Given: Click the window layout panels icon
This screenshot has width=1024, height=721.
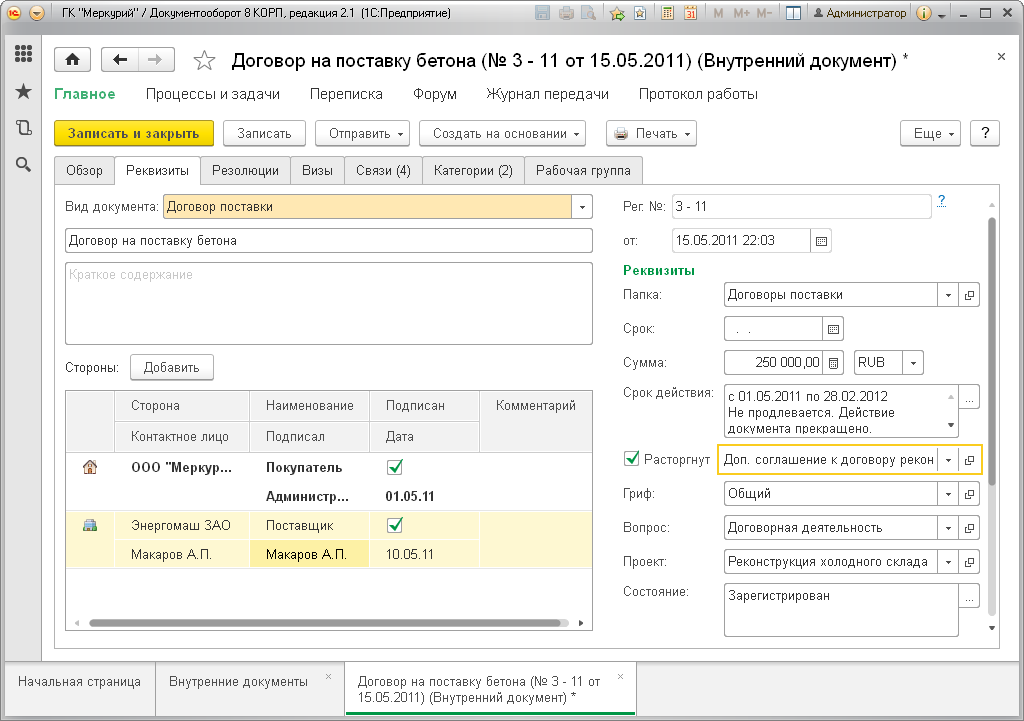Looking at the screenshot, I should 793,13.
